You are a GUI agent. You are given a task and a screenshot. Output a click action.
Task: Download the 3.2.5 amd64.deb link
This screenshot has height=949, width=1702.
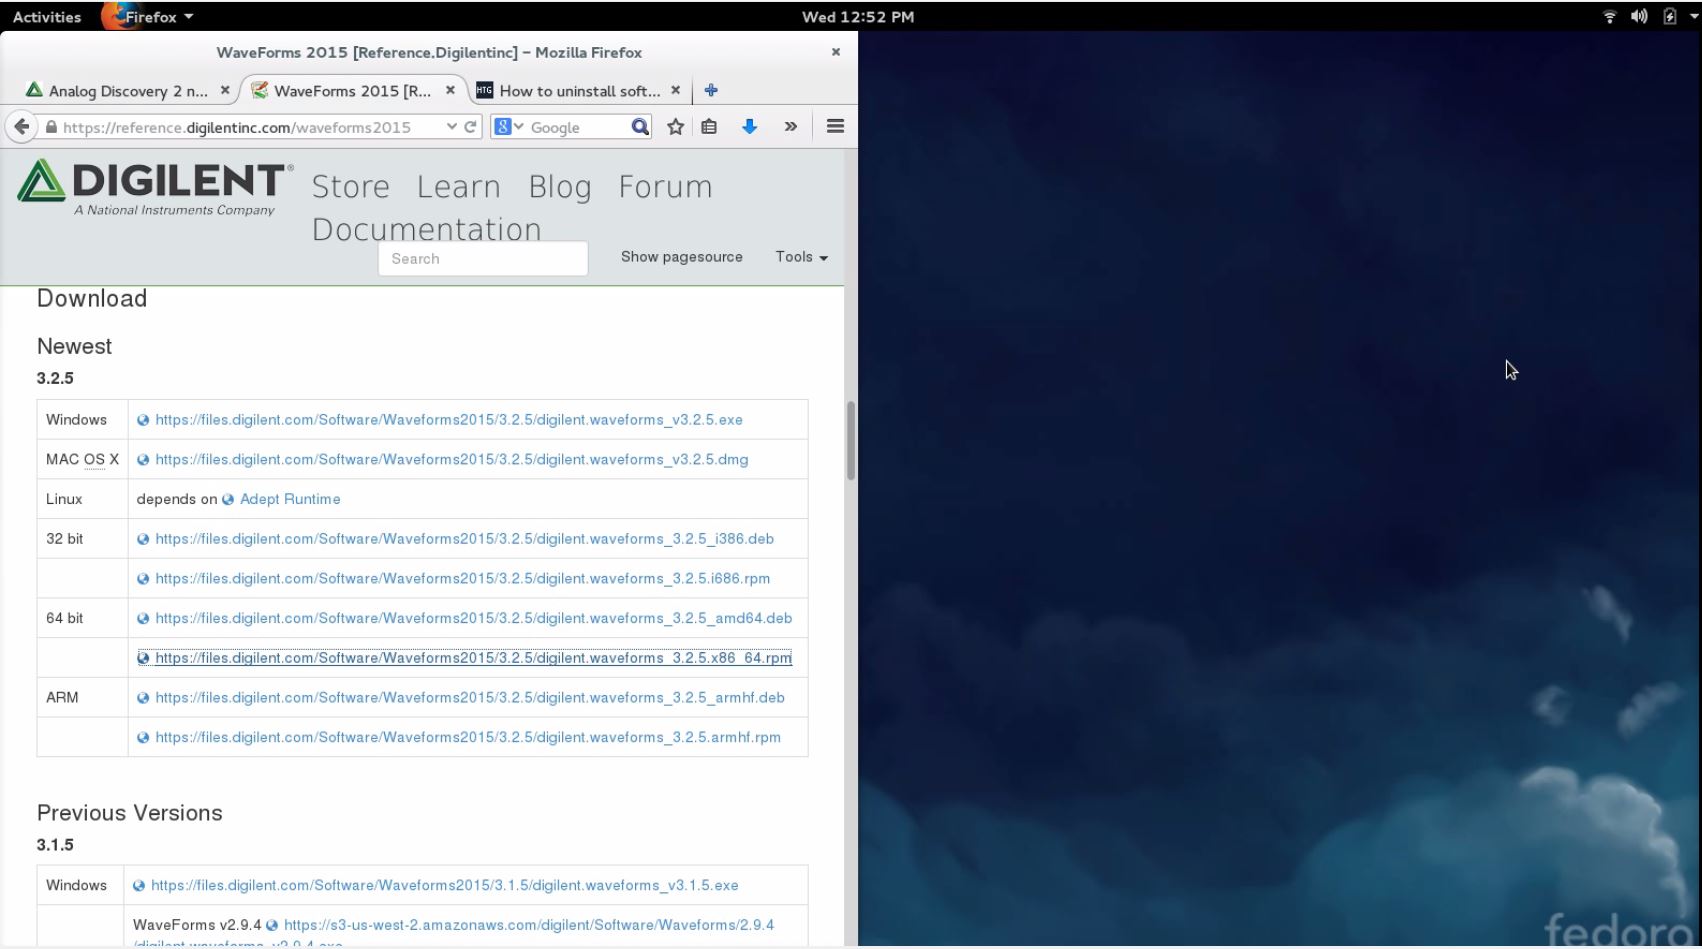[474, 618]
